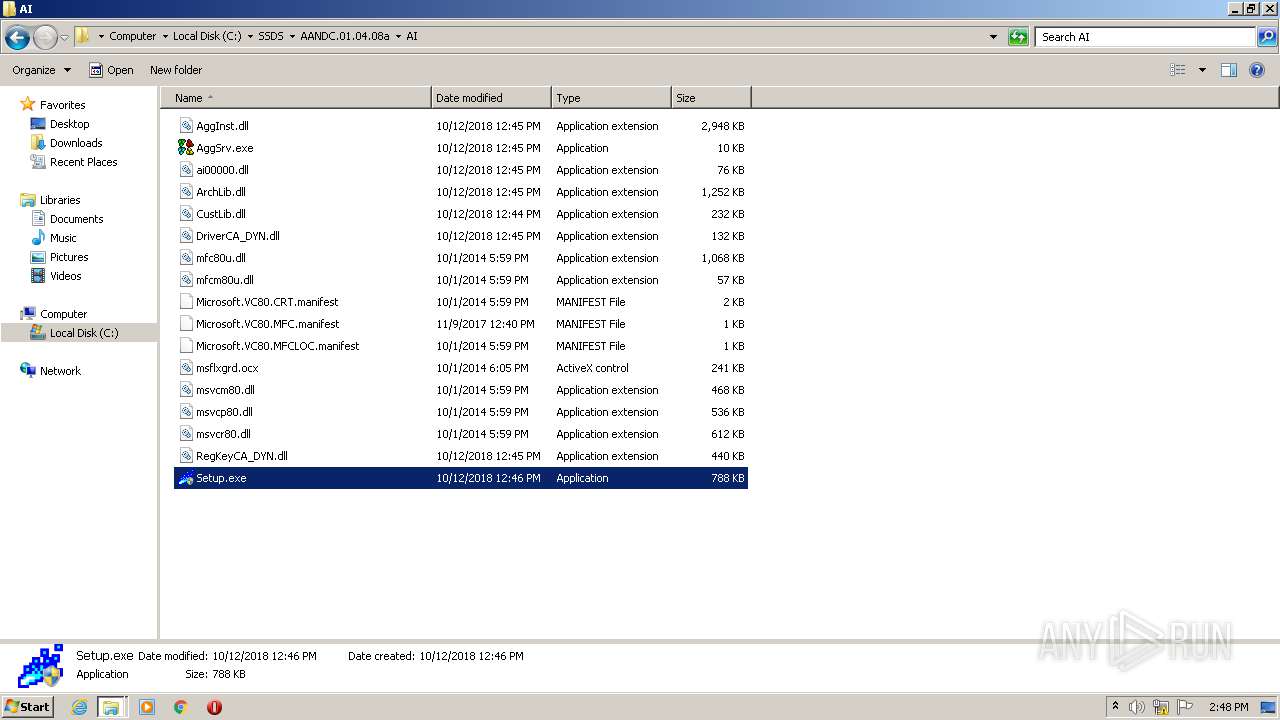Screen dimensions: 1280x720
Task: Click the msvcr80.dll file icon
Action: point(186,434)
